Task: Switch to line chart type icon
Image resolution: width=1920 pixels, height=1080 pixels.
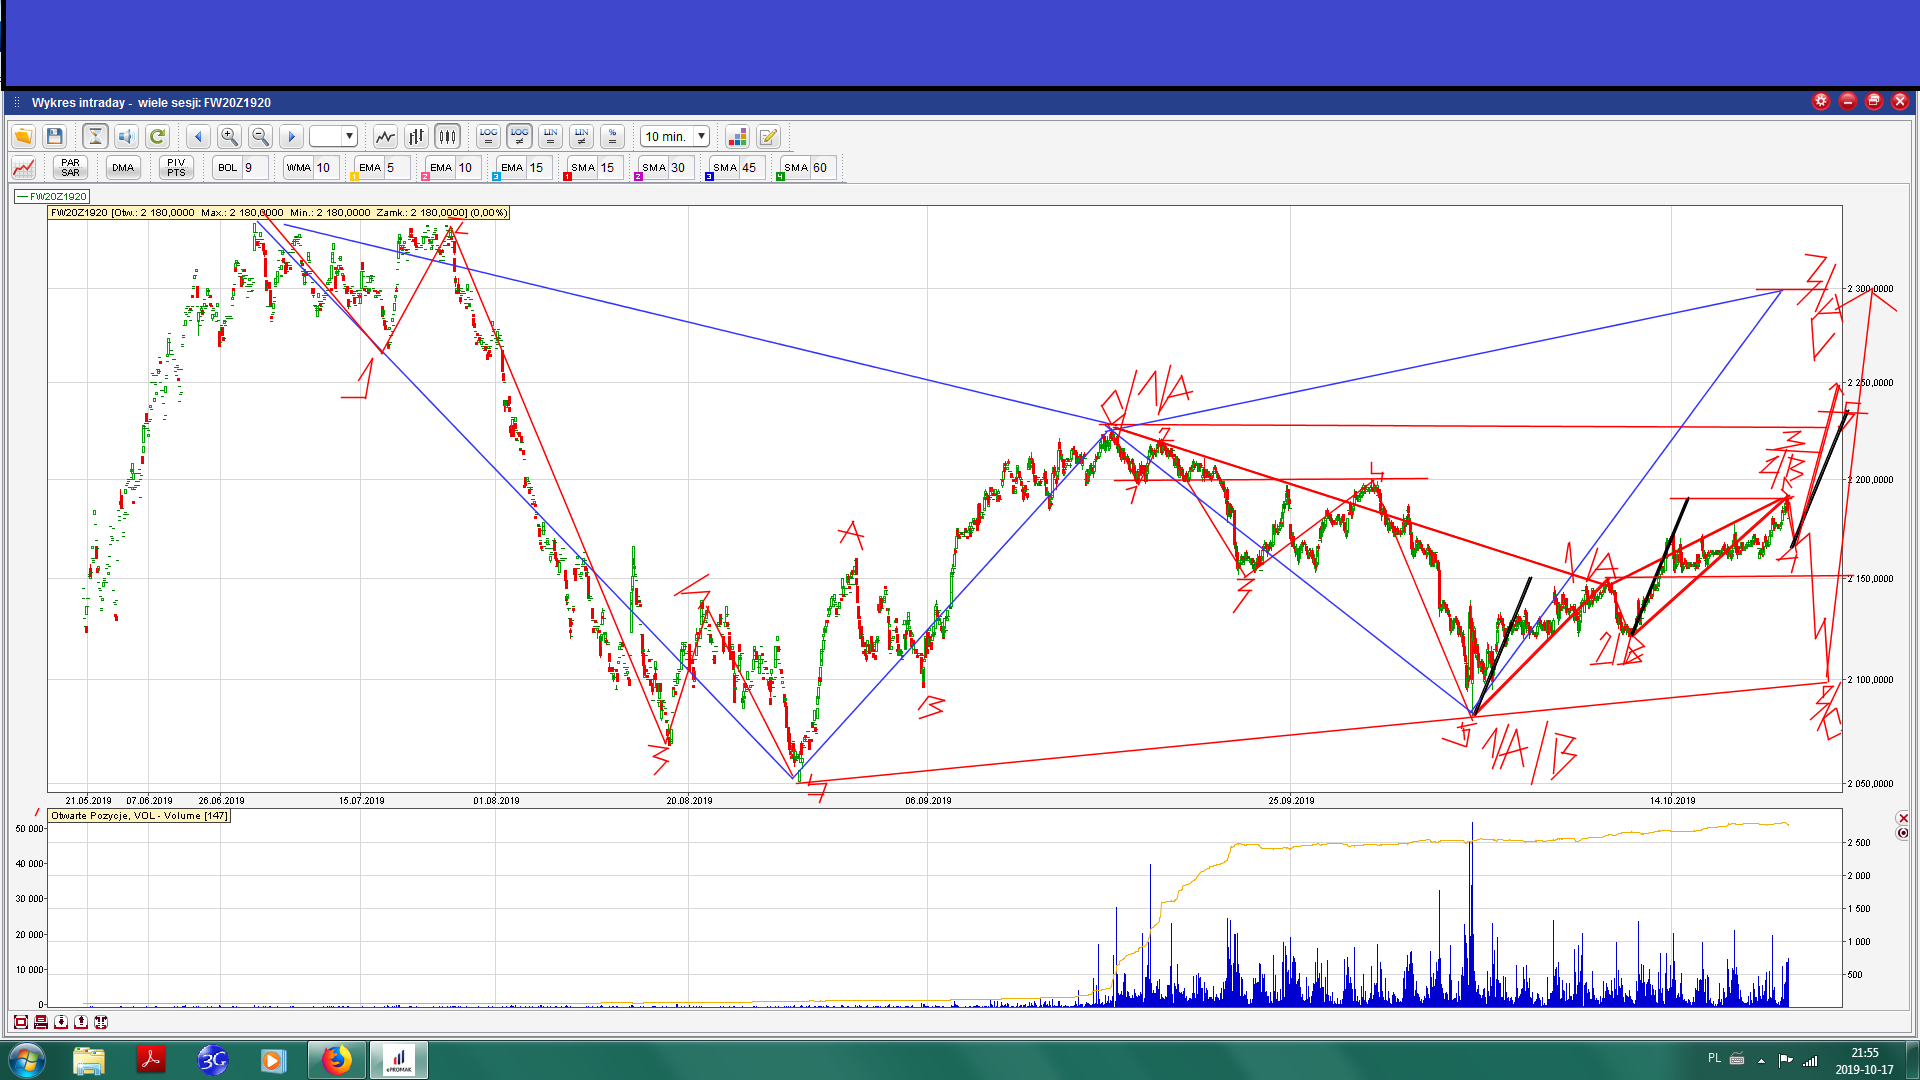Action: (385, 136)
